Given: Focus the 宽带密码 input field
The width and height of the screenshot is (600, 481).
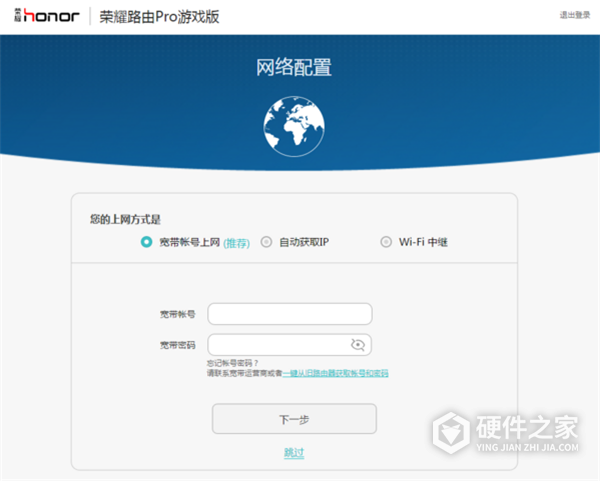Looking at the screenshot, I should click(290, 345).
